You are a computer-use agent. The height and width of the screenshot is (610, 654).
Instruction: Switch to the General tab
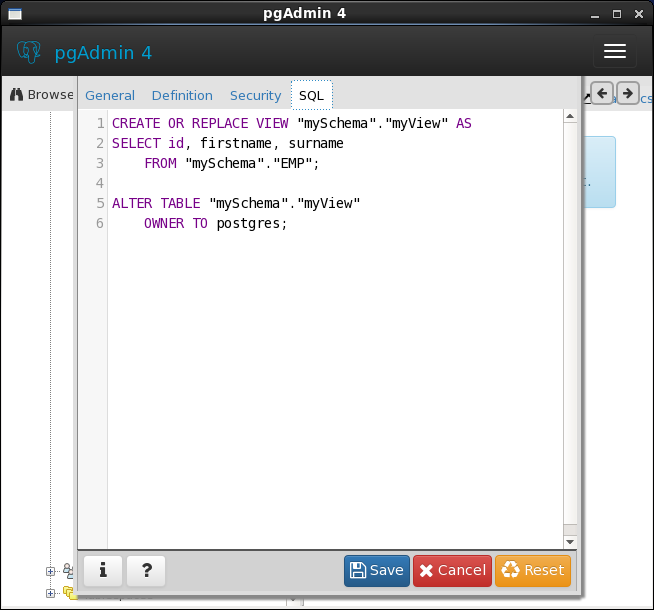[110, 95]
